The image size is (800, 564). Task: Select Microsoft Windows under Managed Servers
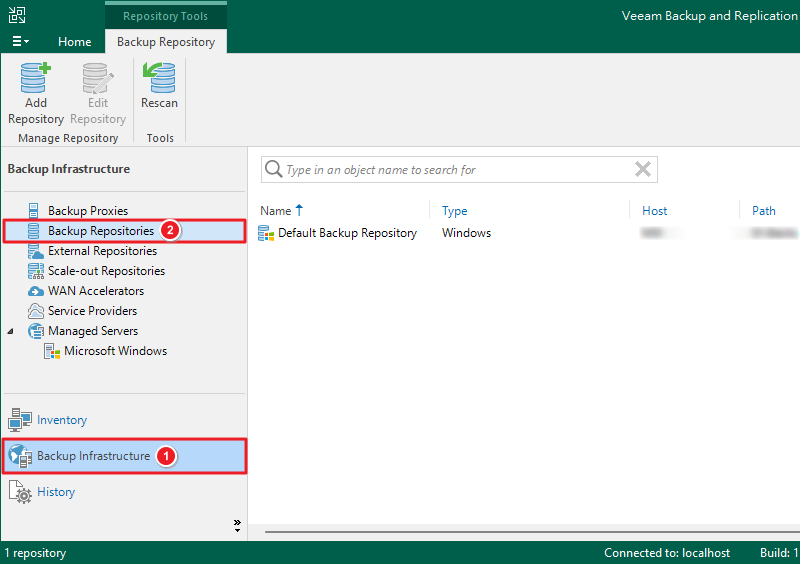pyautogui.click(x=116, y=351)
